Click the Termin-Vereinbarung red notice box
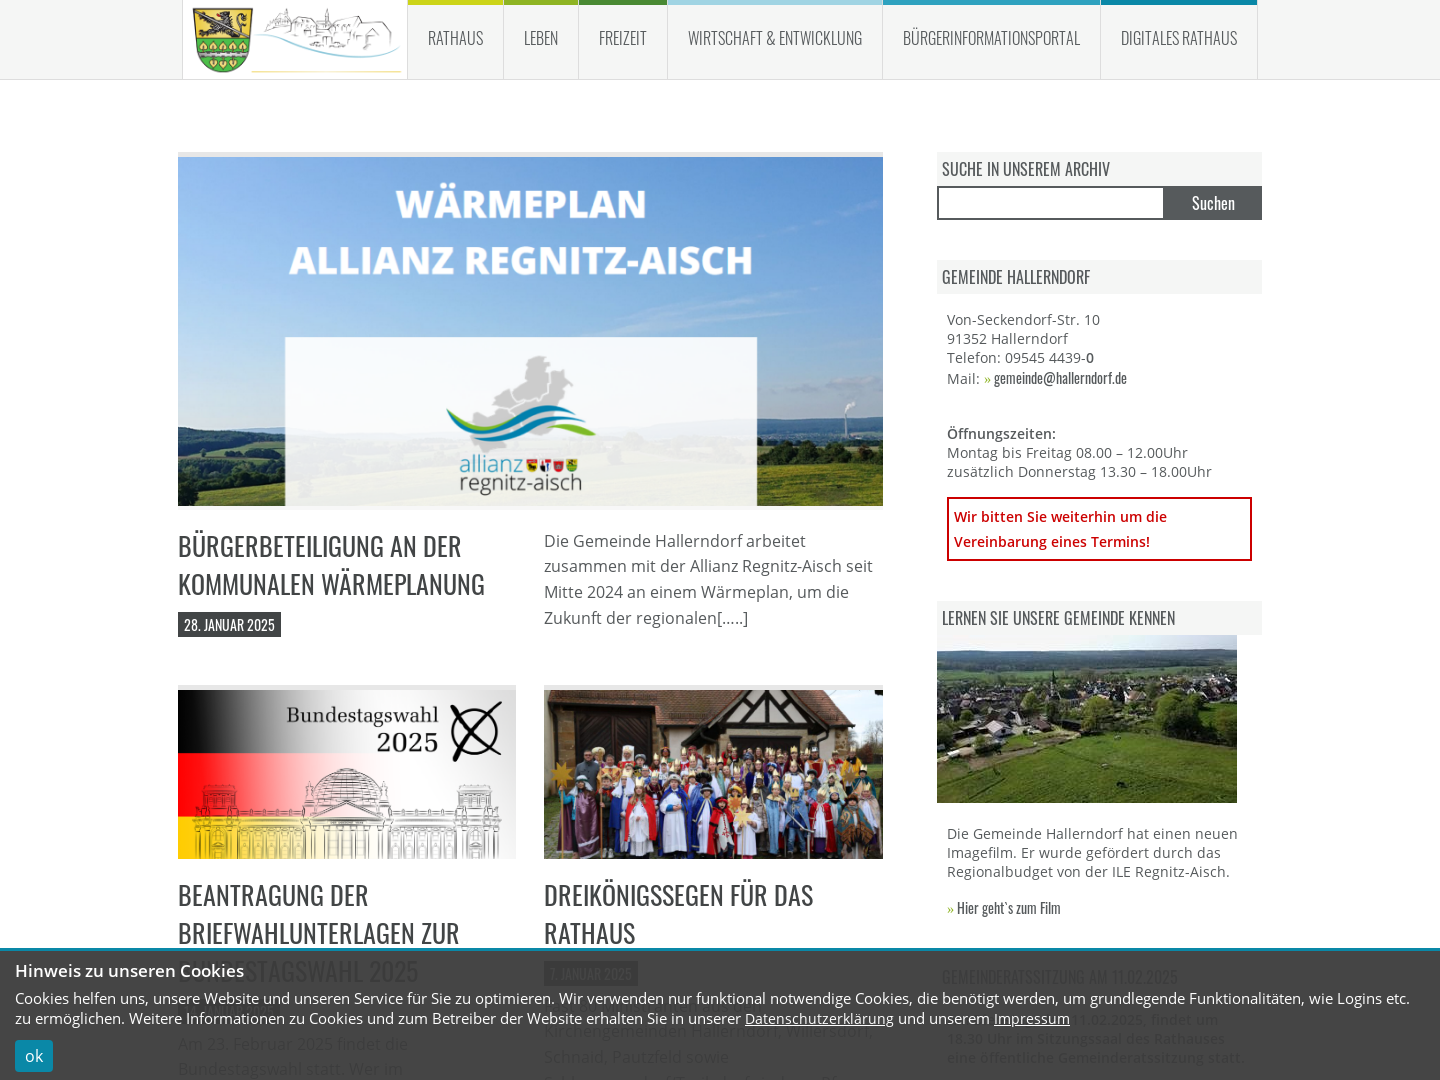Screen dimensions: 1440x1080 [x=1099, y=529]
